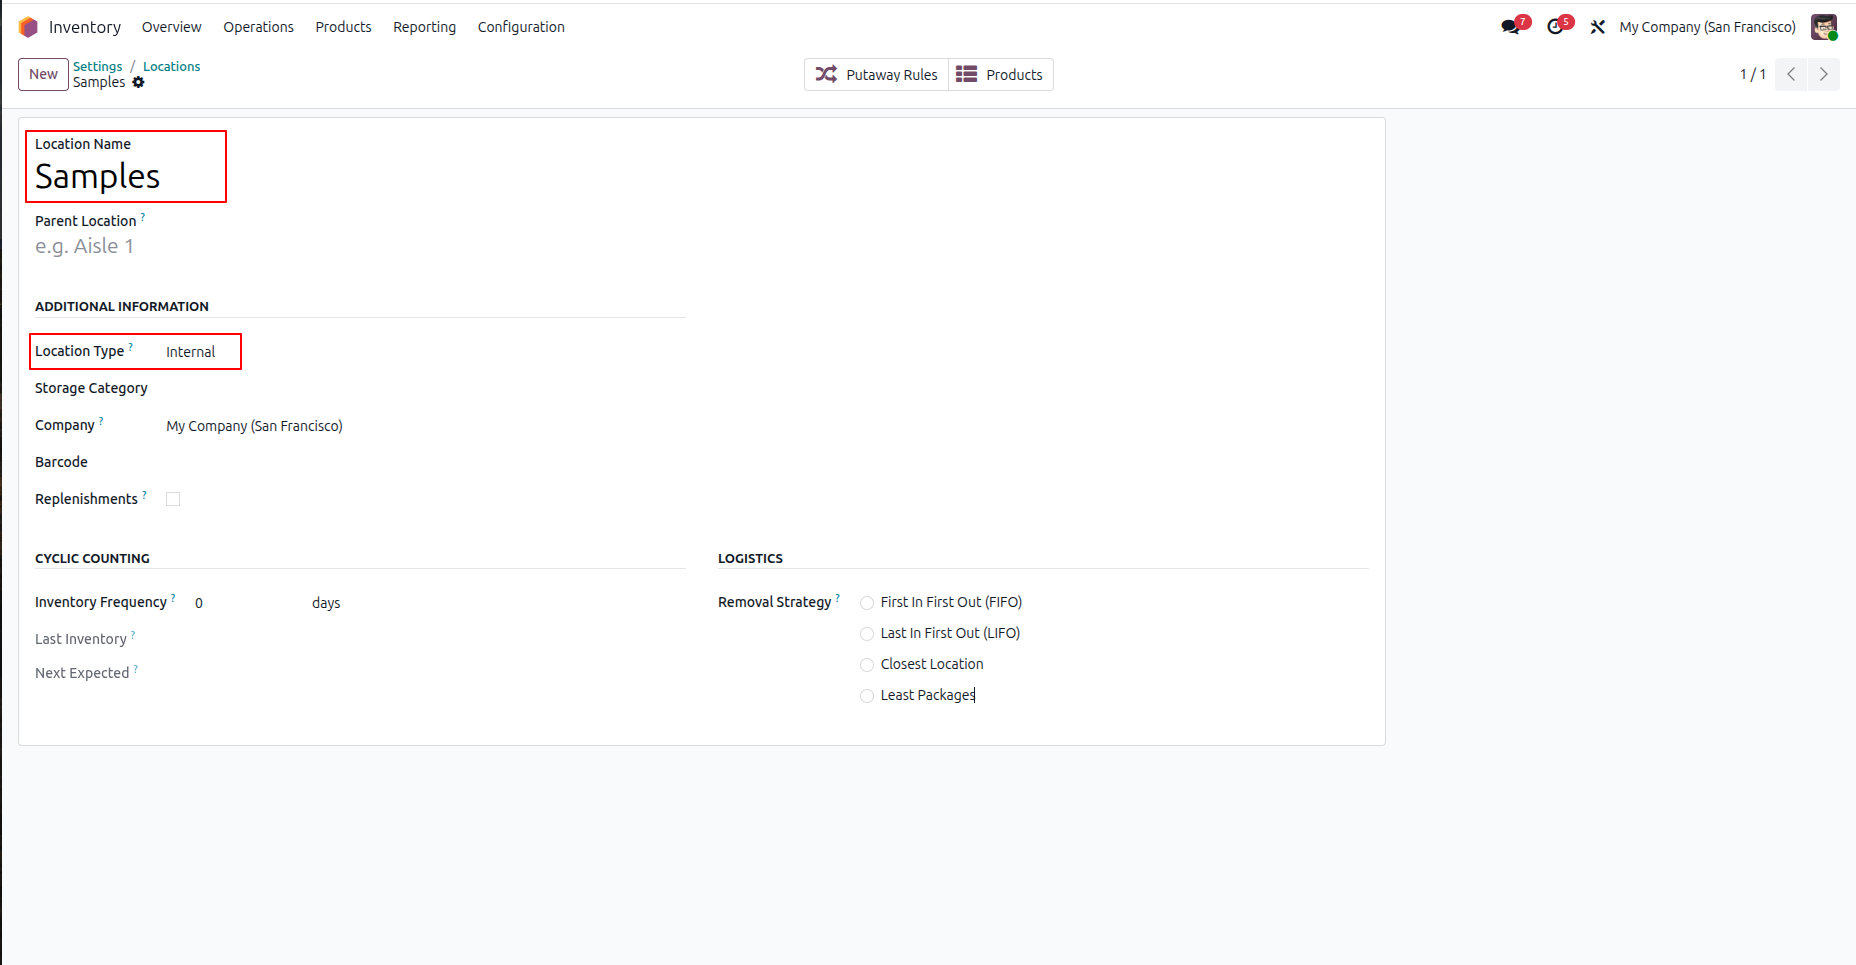Open the messages chat icon
Image resolution: width=1856 pixels, height=965 pixels.
tap(1510, 27)
